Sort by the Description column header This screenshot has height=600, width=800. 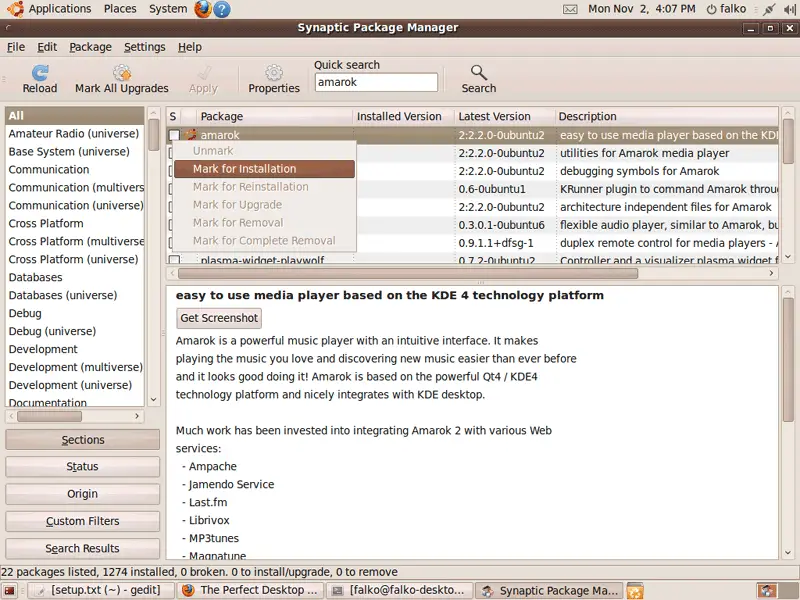pos(666,116)
